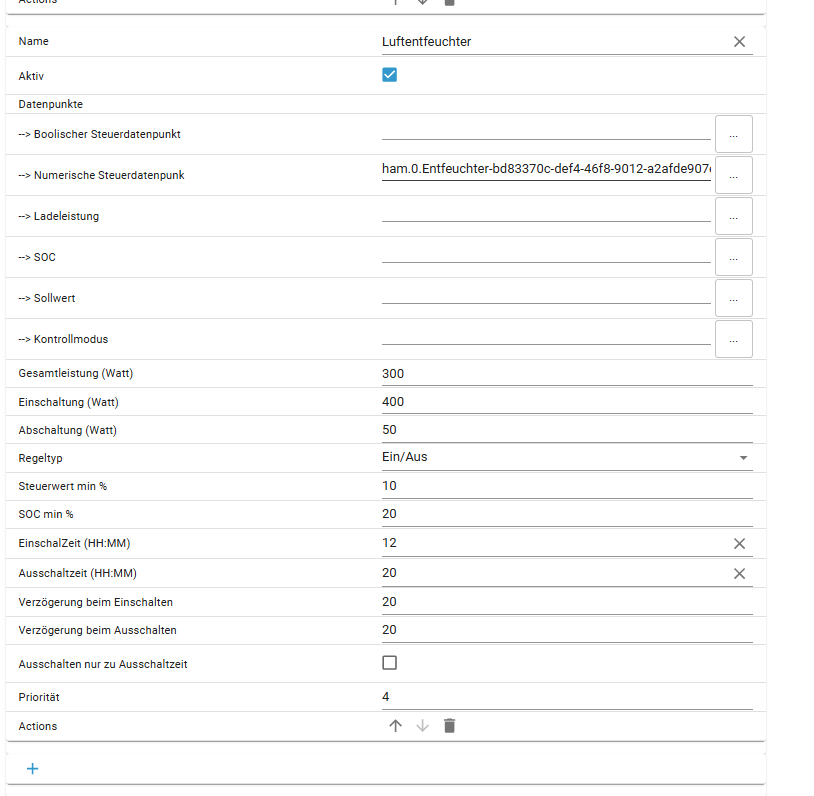Enable Ausschalten nur zu Ausschaltzeit checkbox
The image size is (814, 796).
point(389,663)
